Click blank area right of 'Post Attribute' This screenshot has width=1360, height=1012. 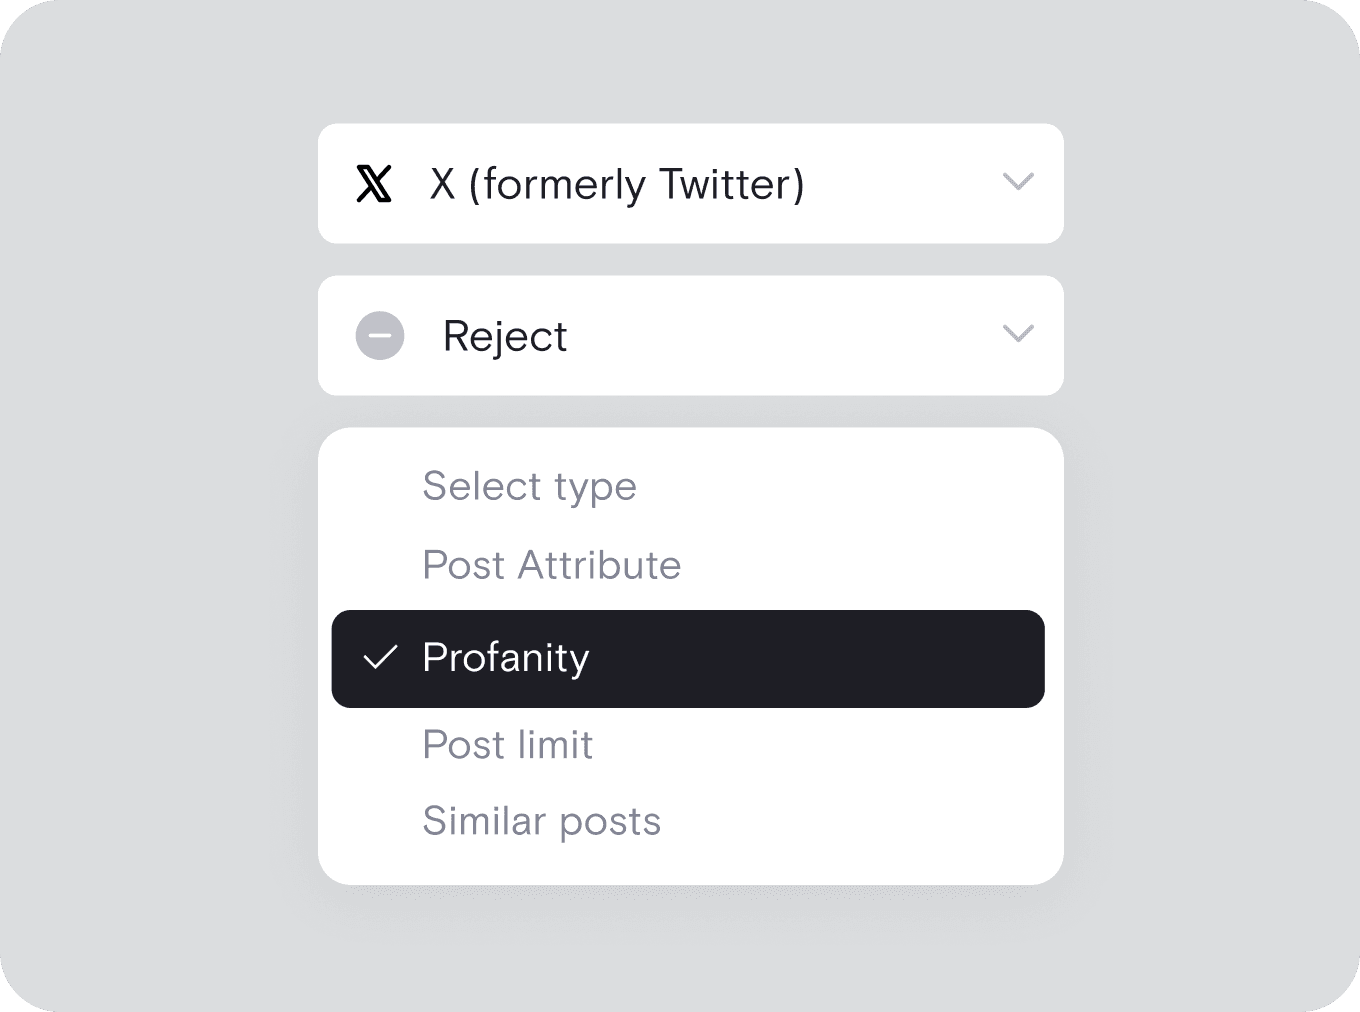[x=860, y=566]
